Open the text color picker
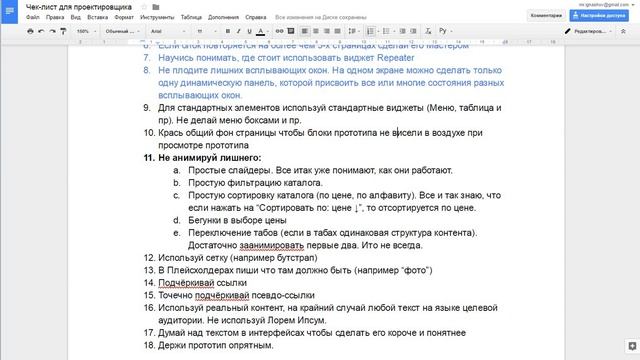Screen dimensions: 640x360 (x=261, y=31)
